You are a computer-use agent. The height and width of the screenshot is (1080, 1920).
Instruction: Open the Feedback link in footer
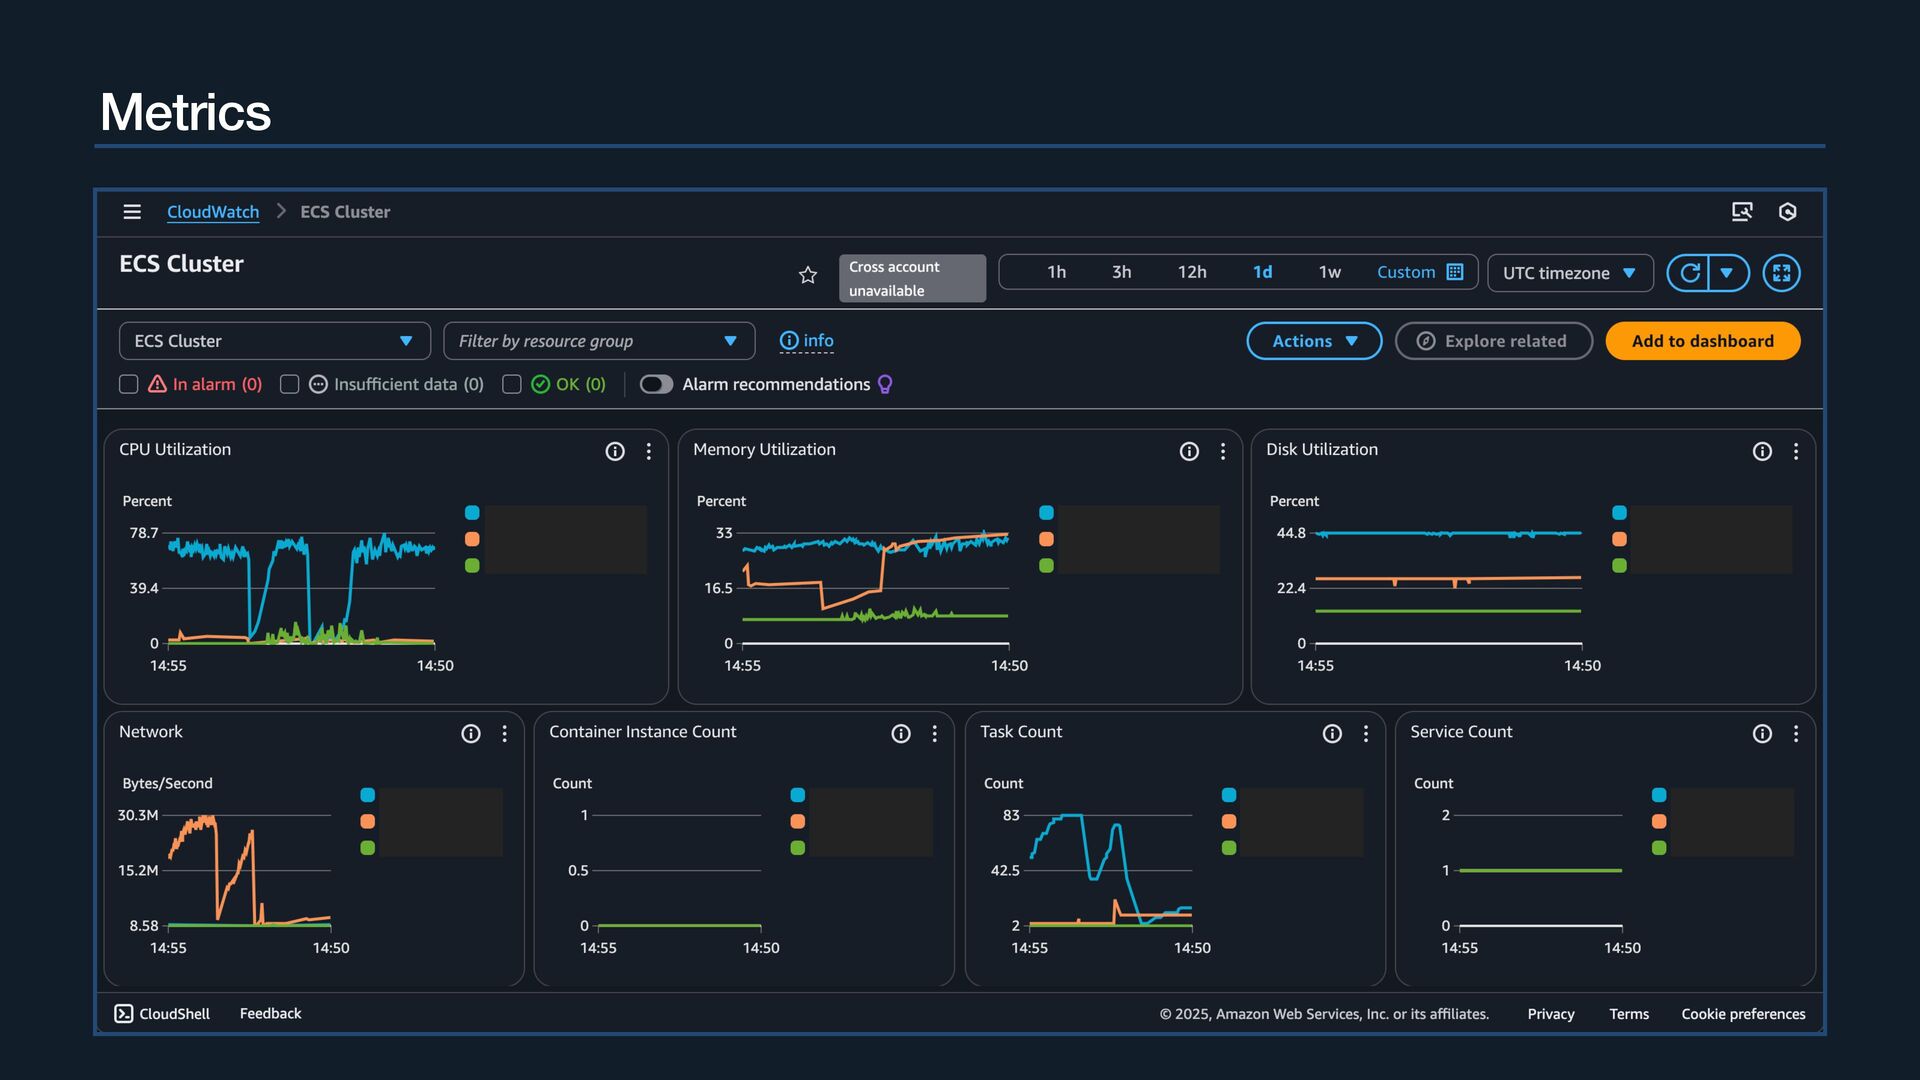(270, 1014)
